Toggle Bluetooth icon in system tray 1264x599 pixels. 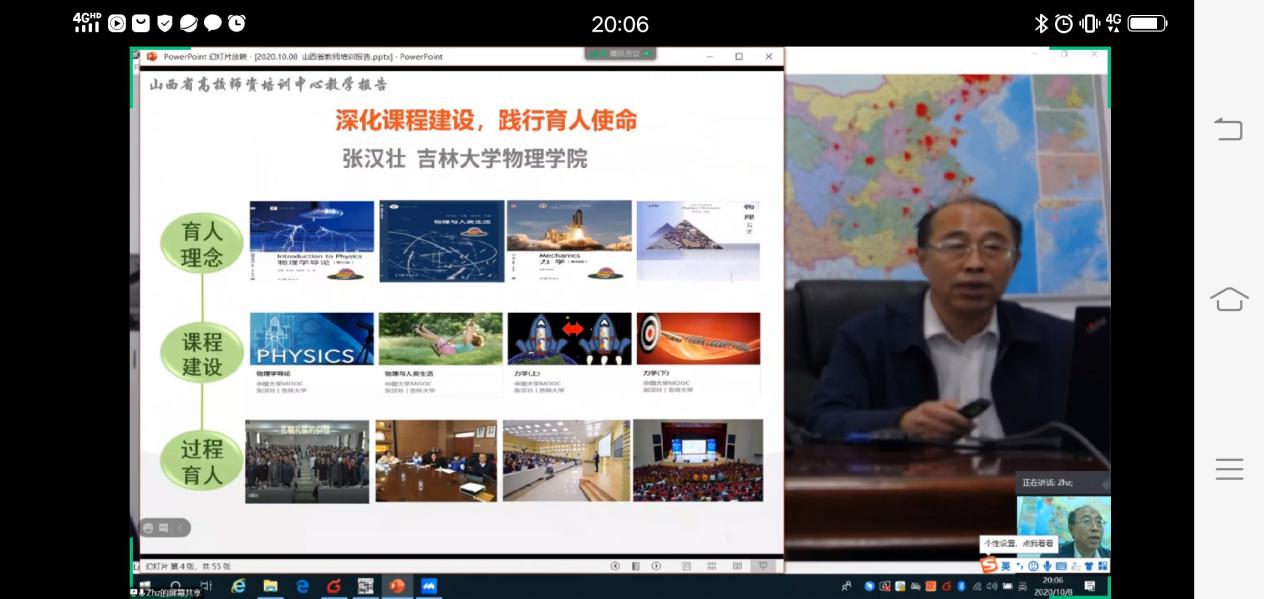[961, 586]
